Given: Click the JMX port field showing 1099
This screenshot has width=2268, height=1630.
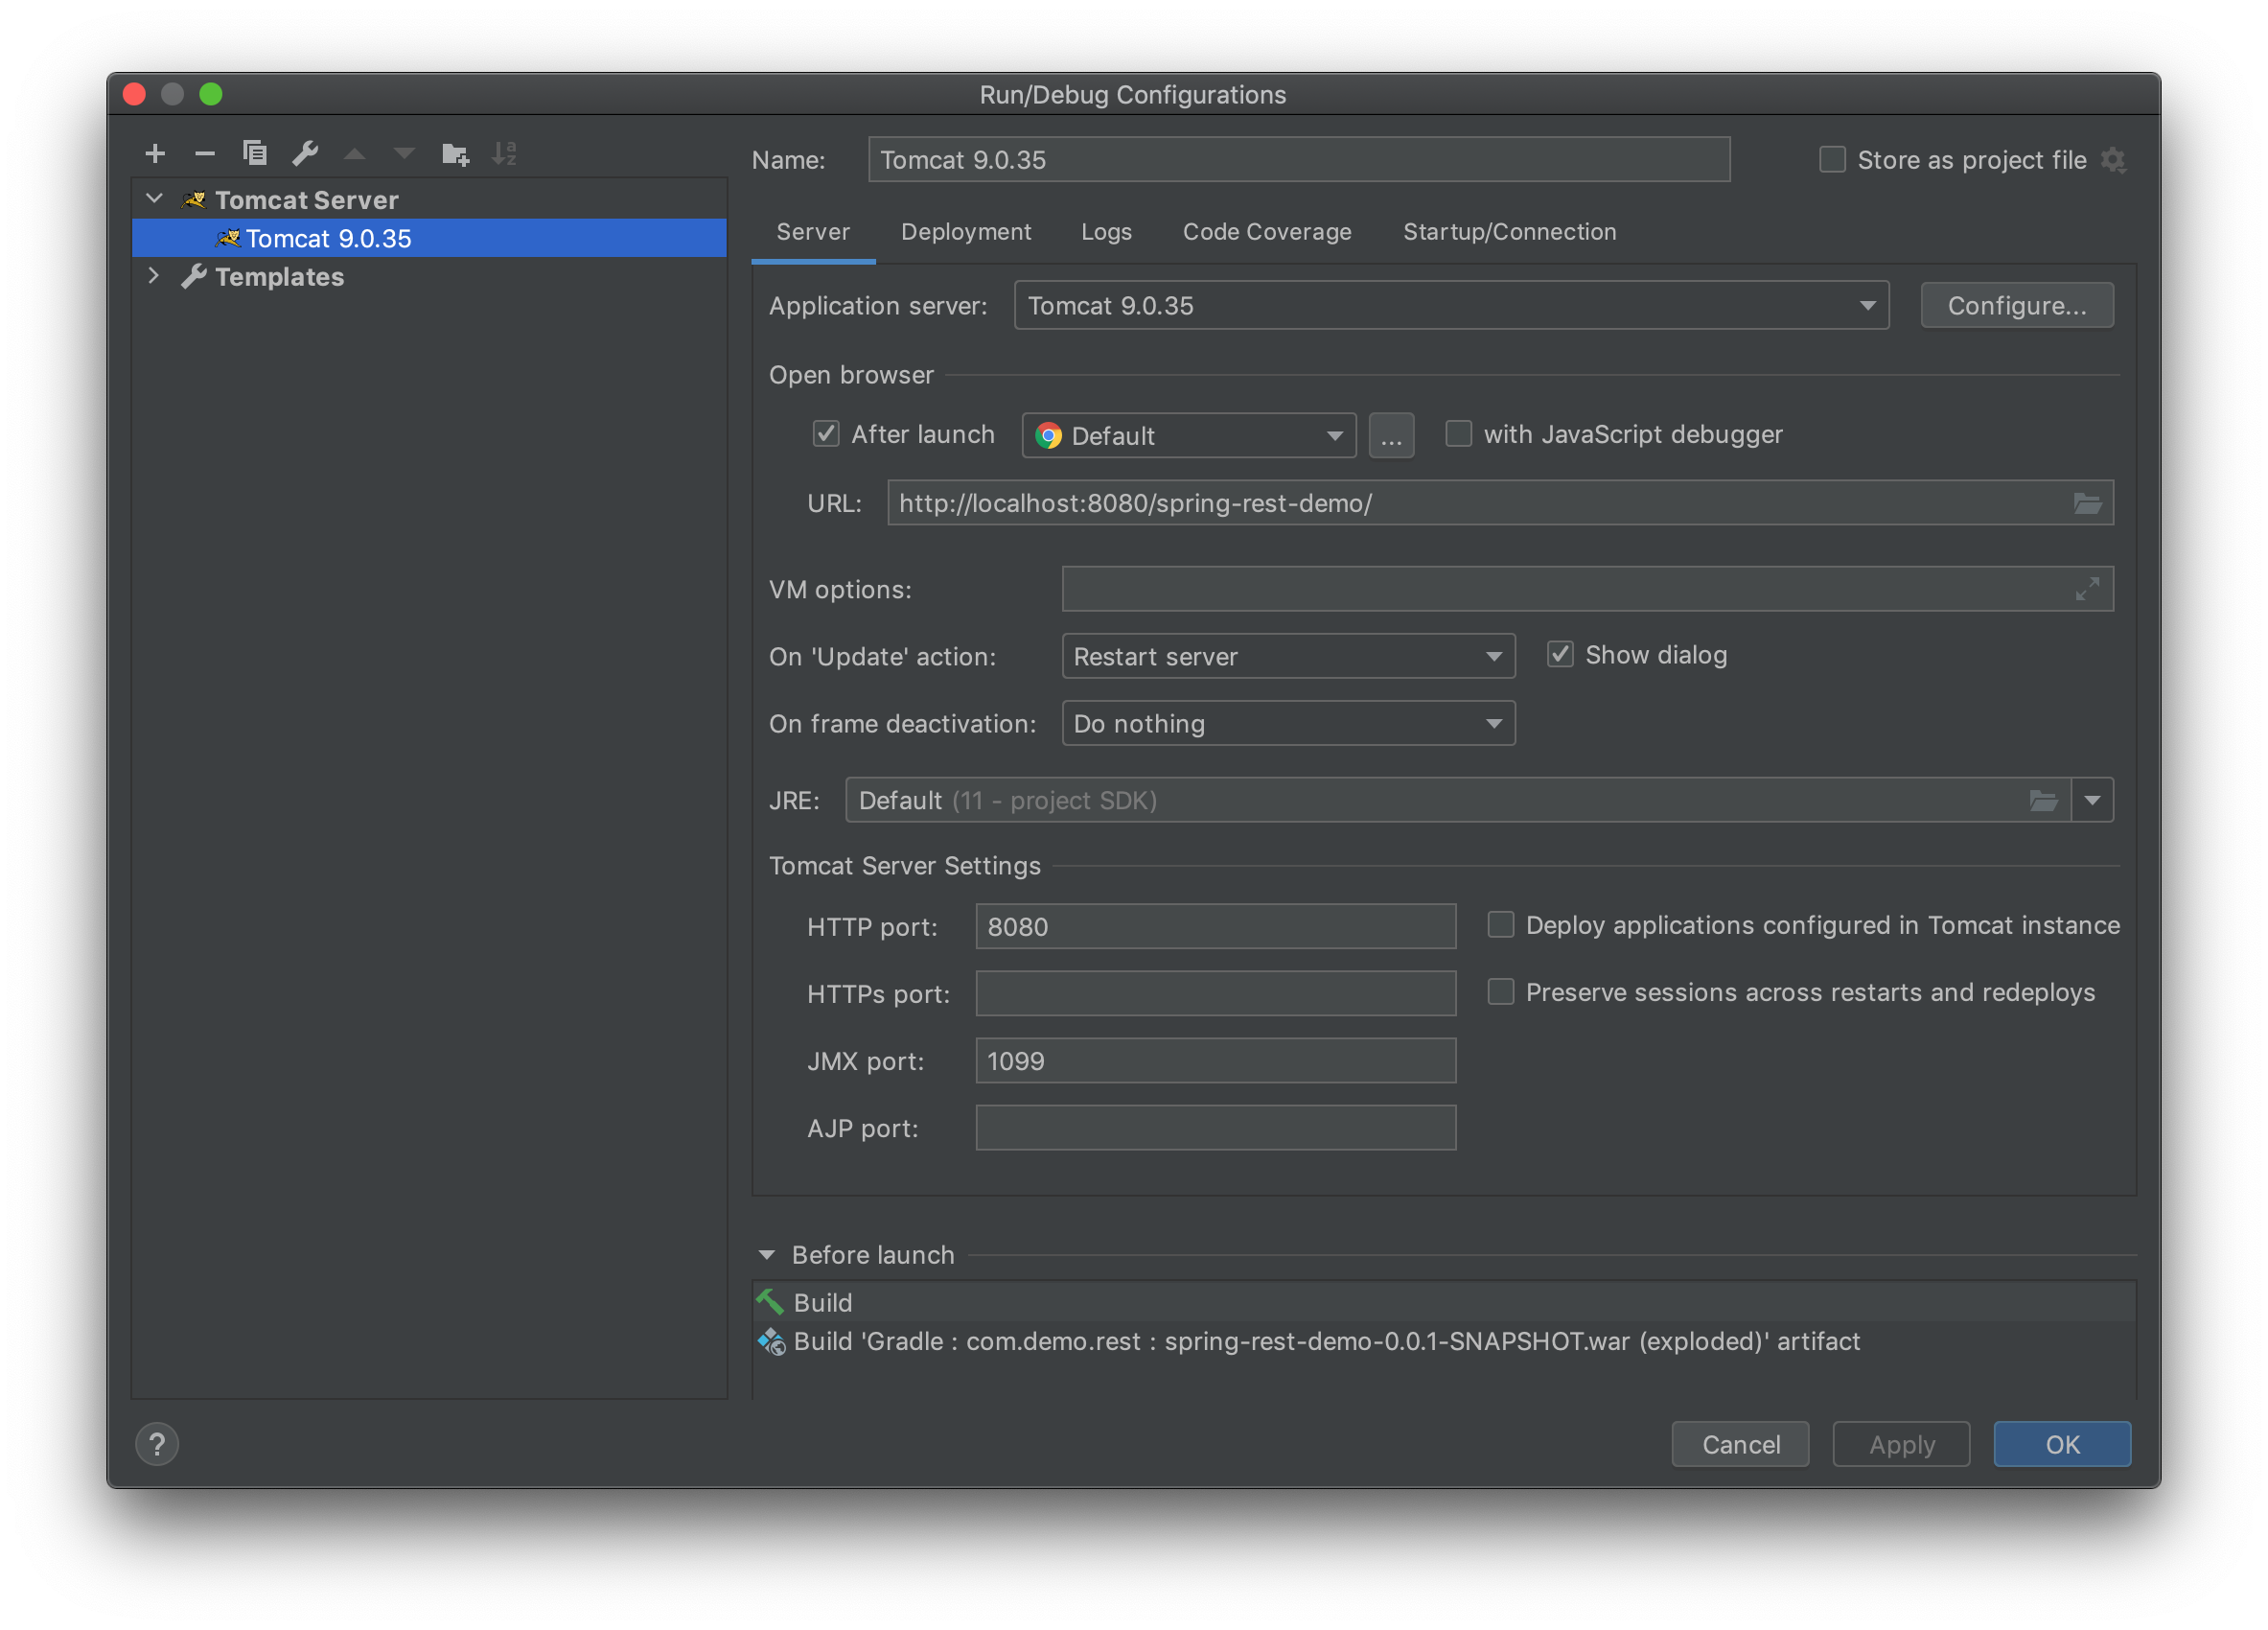Looking at the screenshot, I should (1216, 1060).
